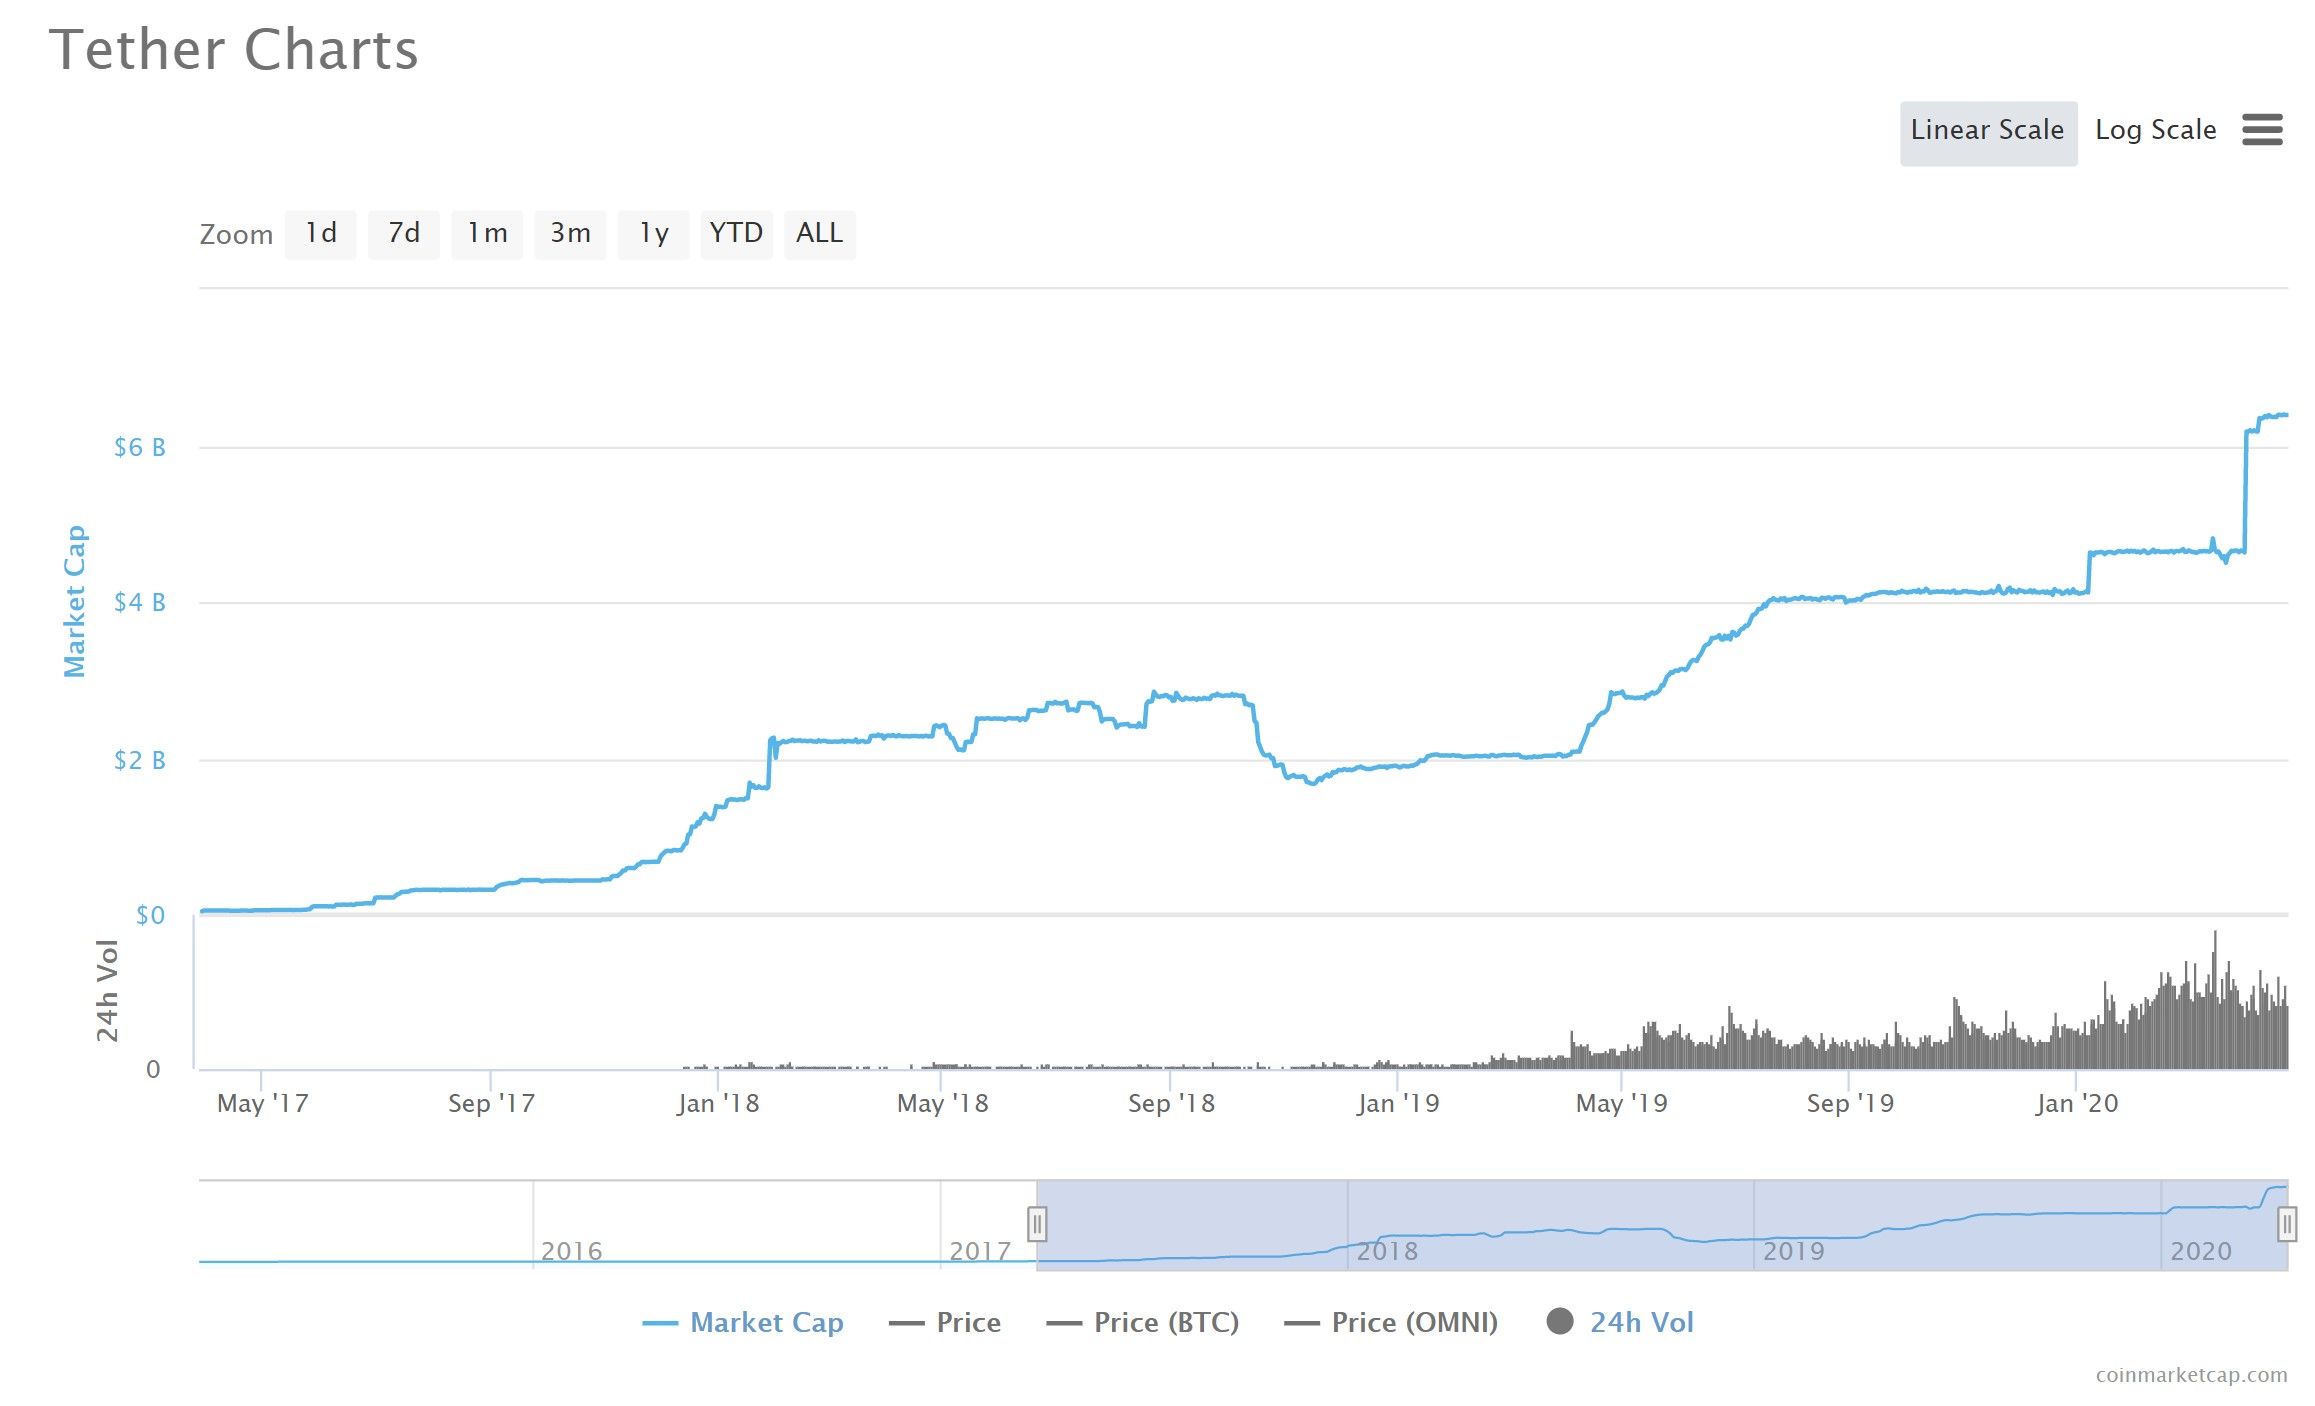Show the Price series via legend
Viewport: 2315px width, 1406px height.
968,1322
